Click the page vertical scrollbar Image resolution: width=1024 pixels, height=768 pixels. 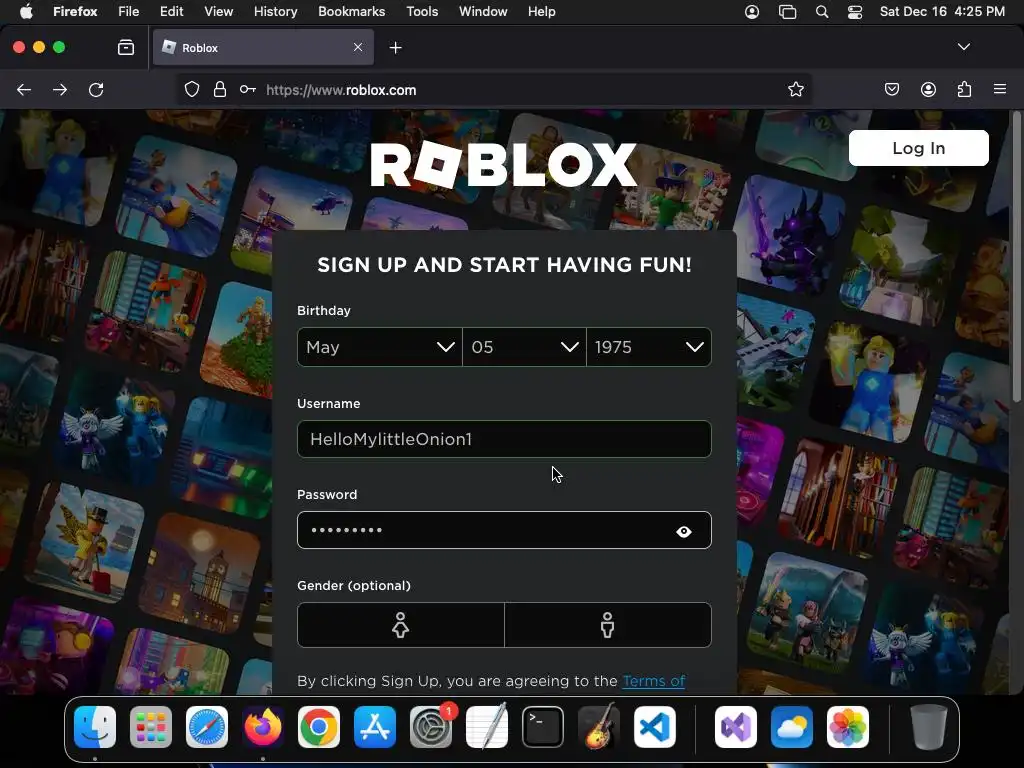point(1017,258)
